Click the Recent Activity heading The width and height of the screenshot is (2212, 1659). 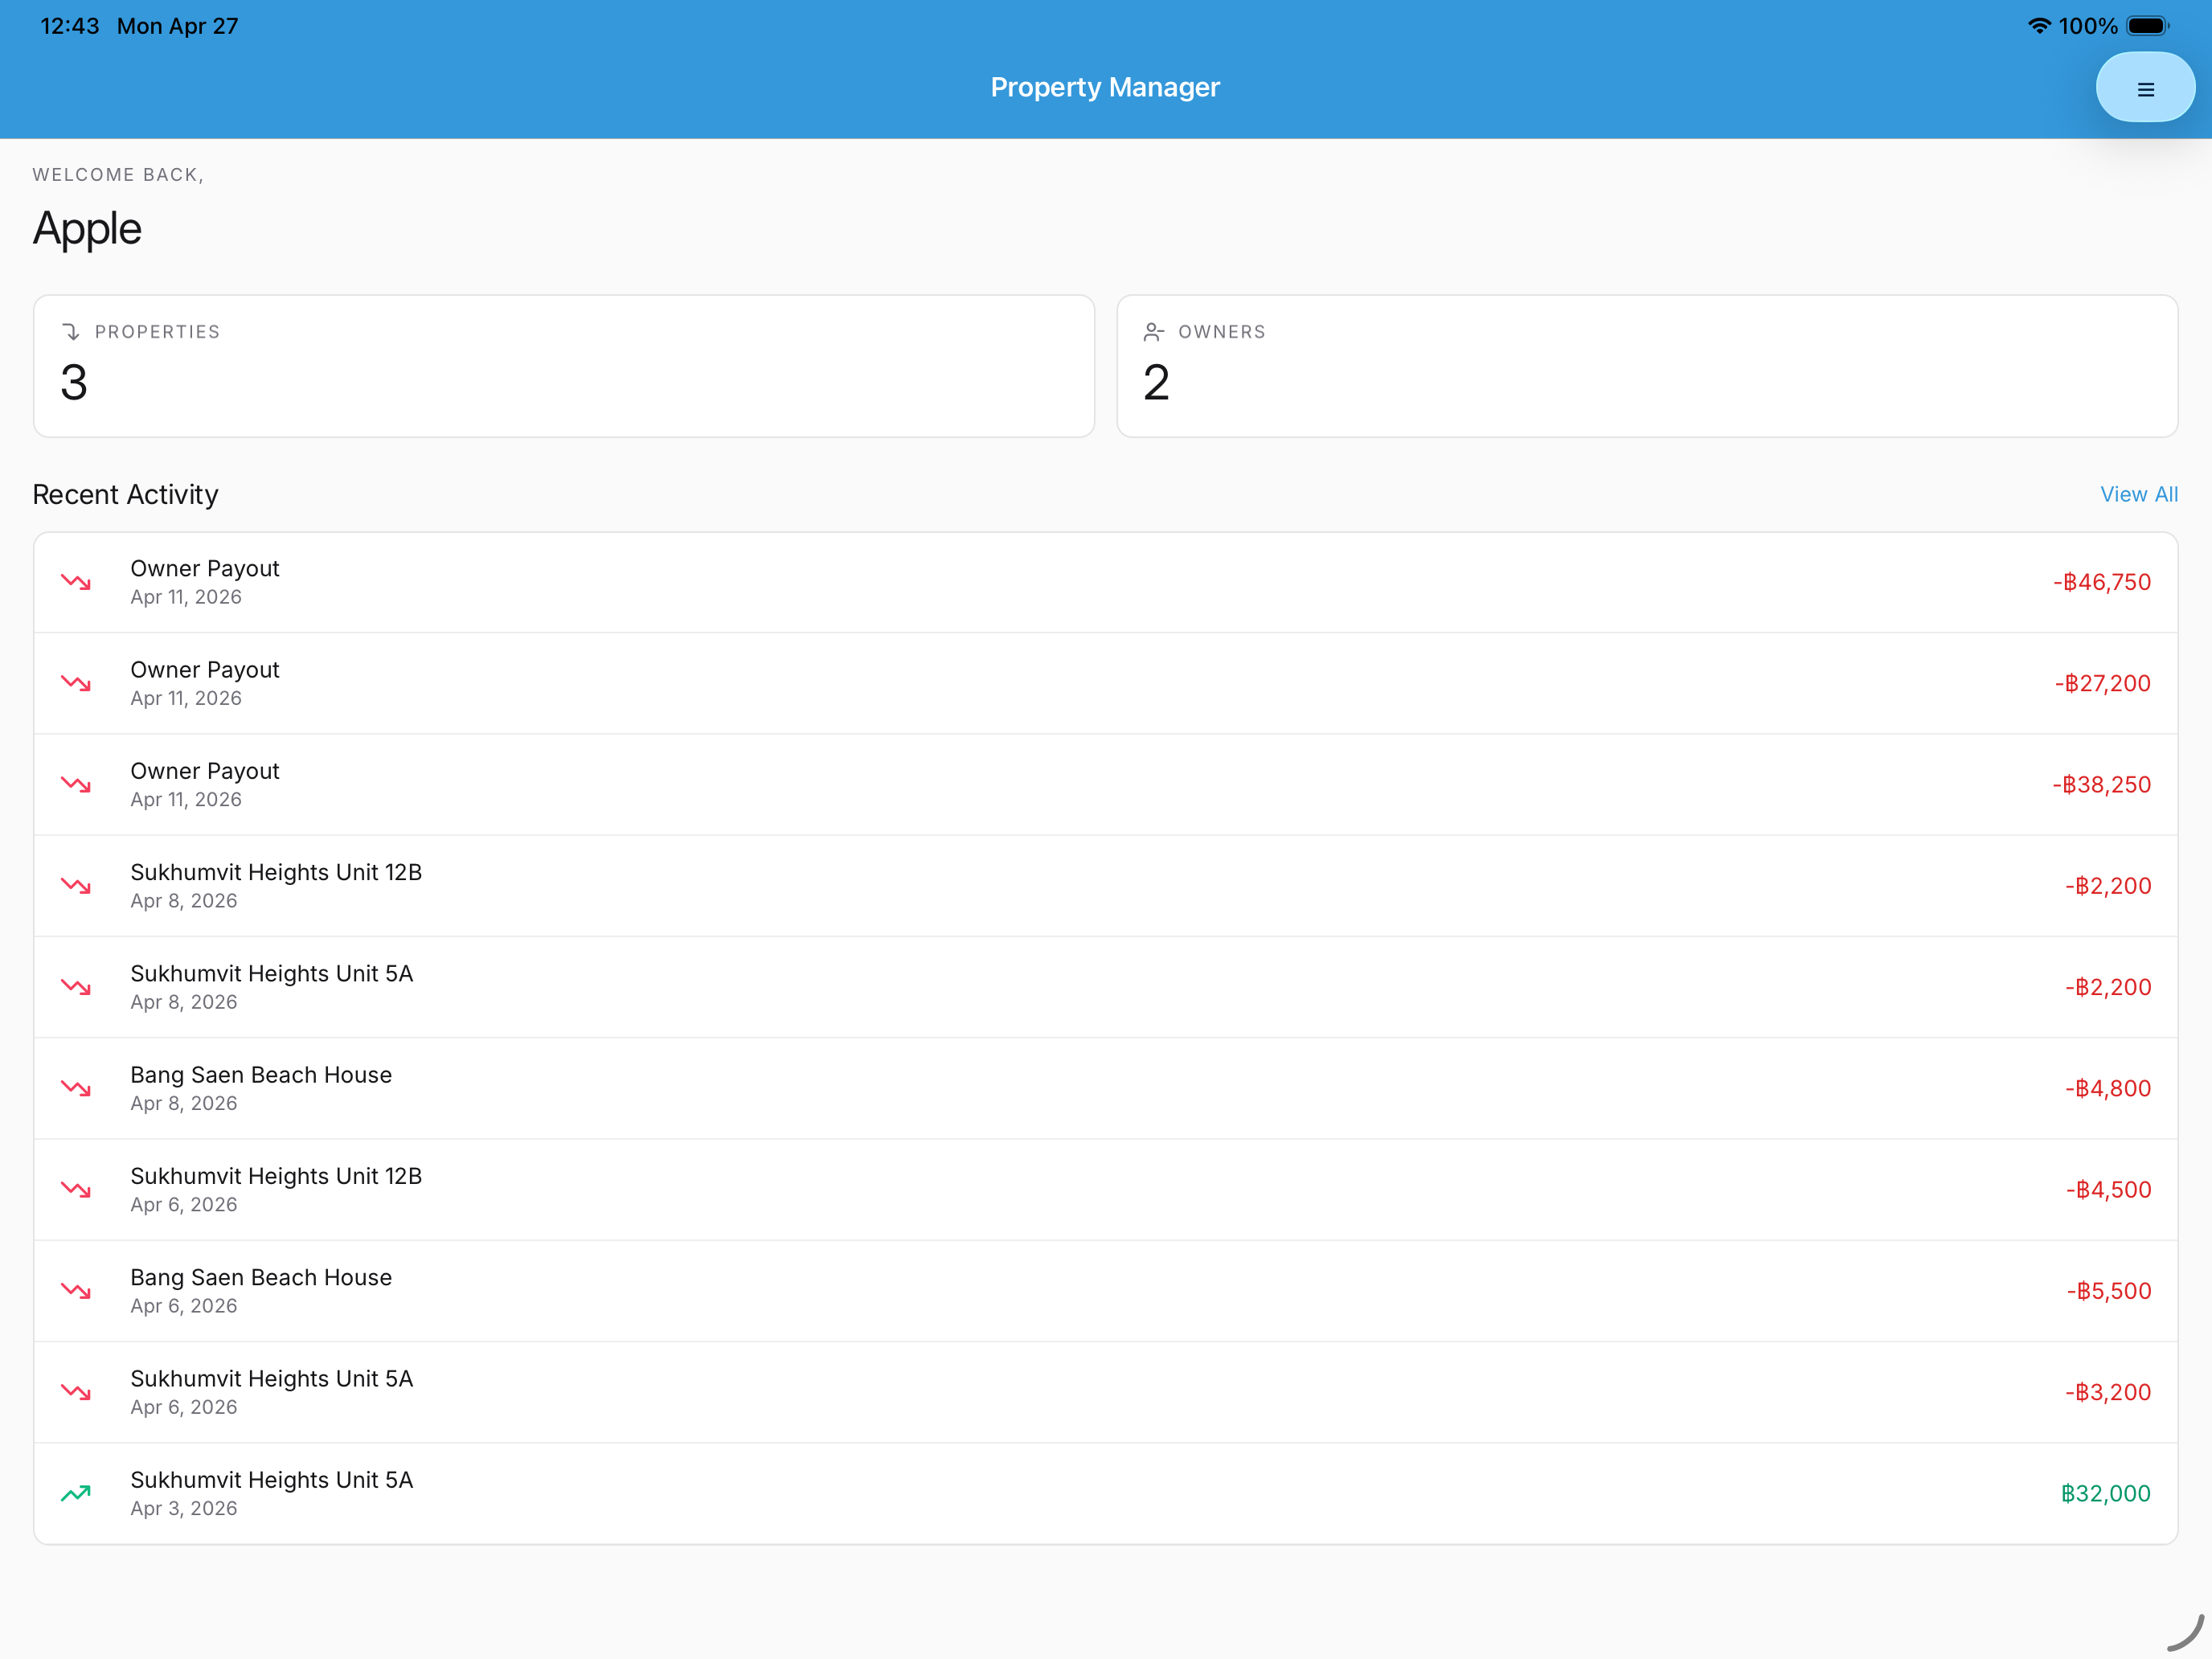pyautogui.click(x=125, y=494)
